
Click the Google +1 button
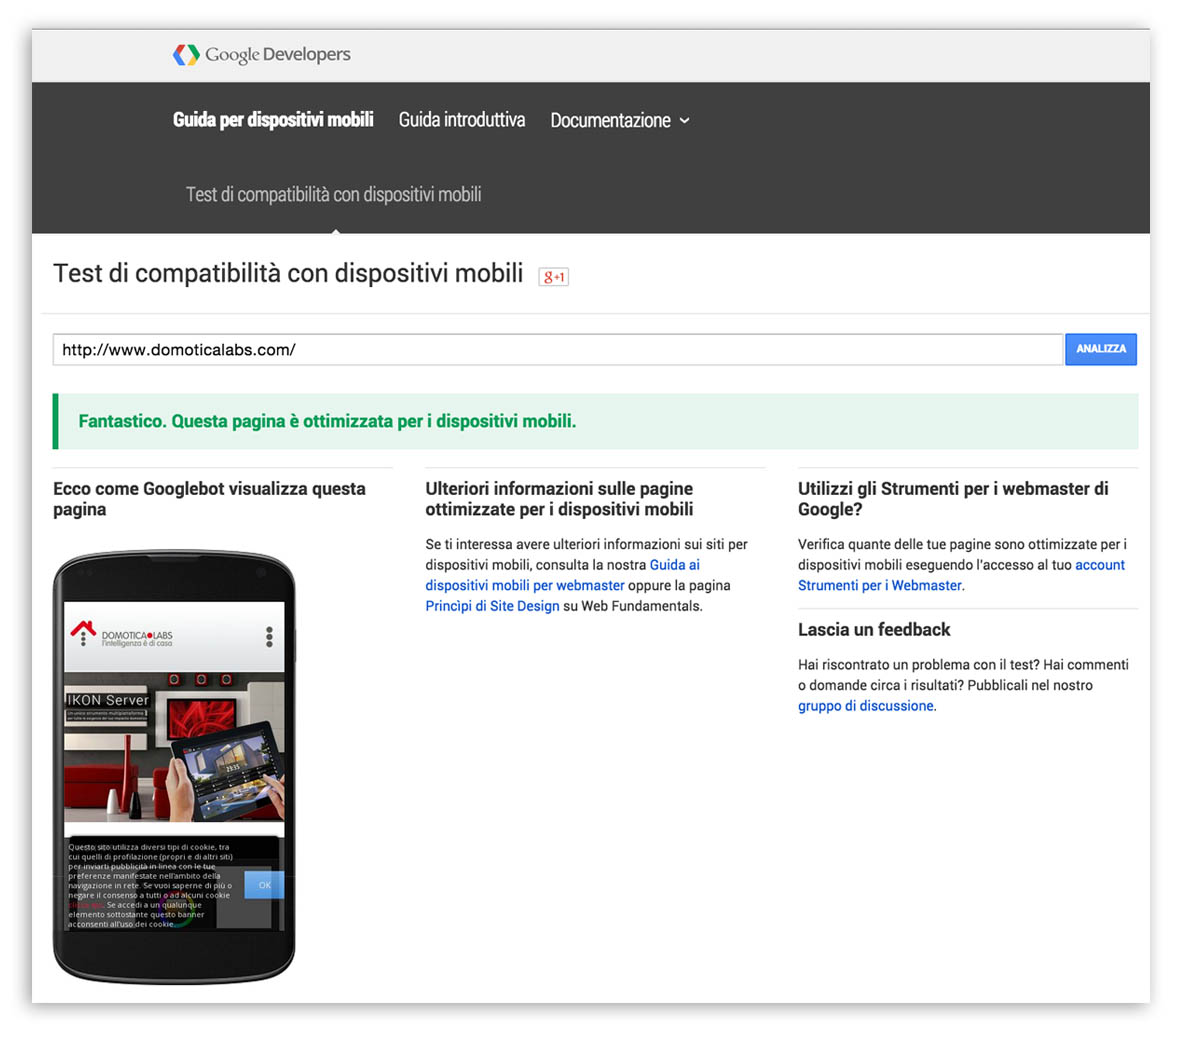click(553, 277)
